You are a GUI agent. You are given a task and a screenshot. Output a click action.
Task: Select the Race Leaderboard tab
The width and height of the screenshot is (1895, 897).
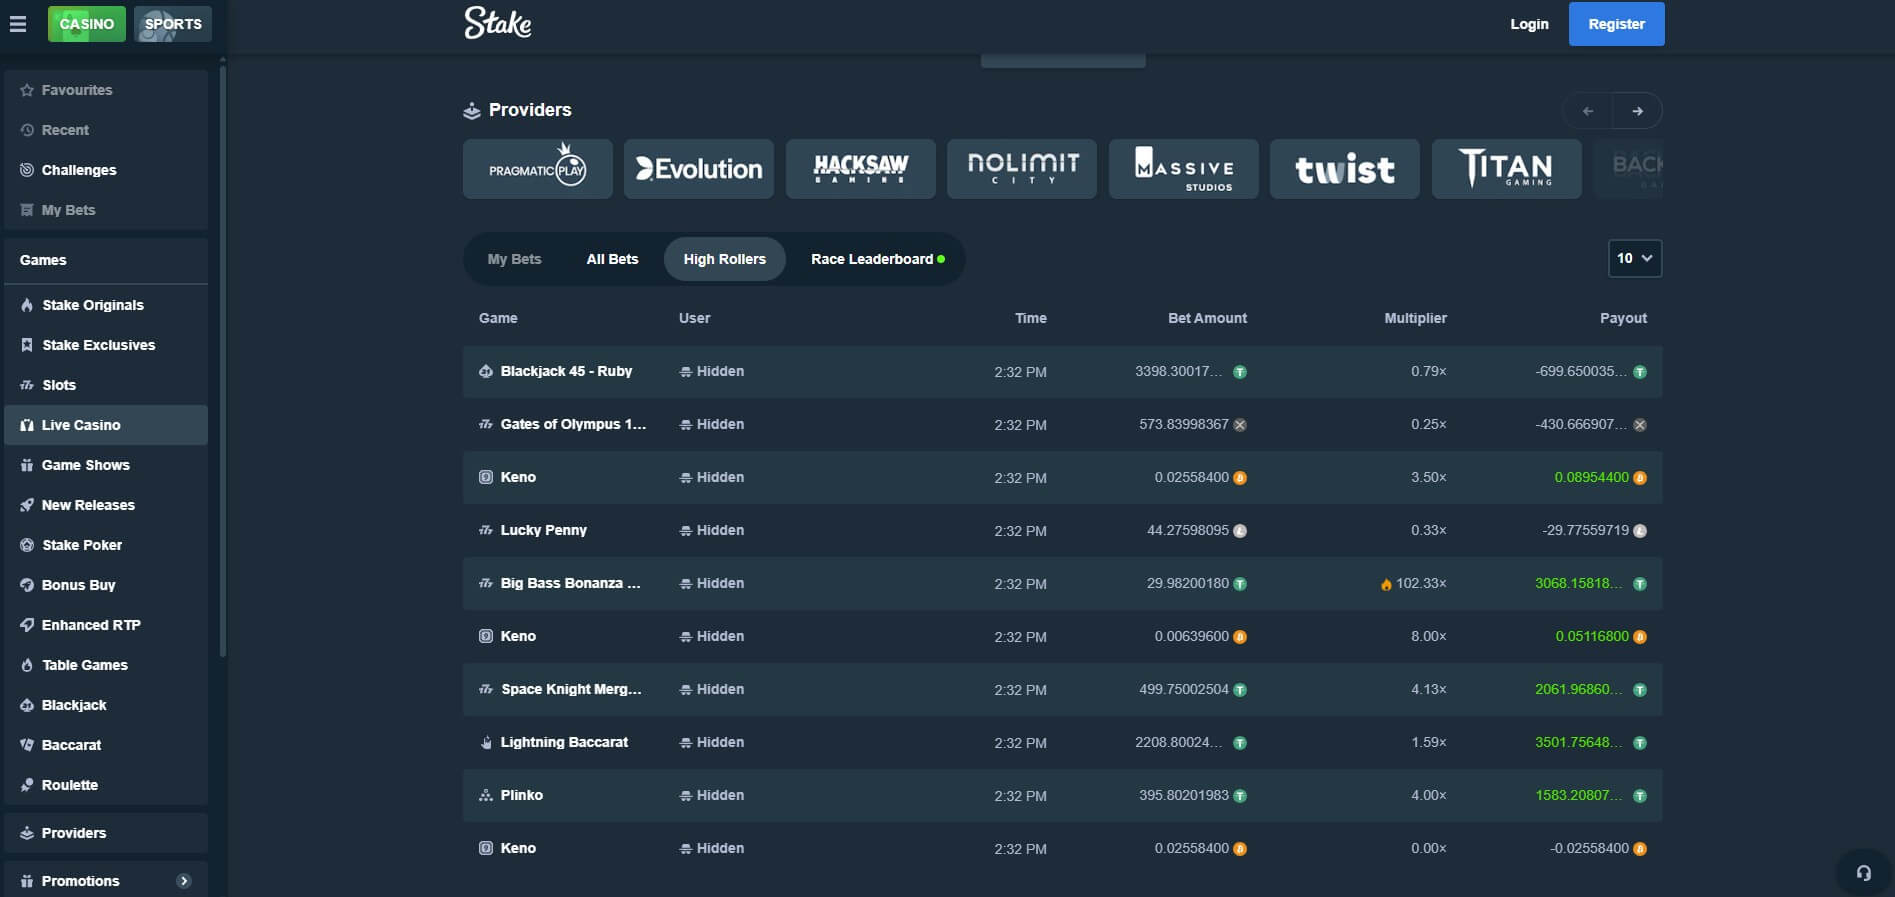(x=877, y=259)
